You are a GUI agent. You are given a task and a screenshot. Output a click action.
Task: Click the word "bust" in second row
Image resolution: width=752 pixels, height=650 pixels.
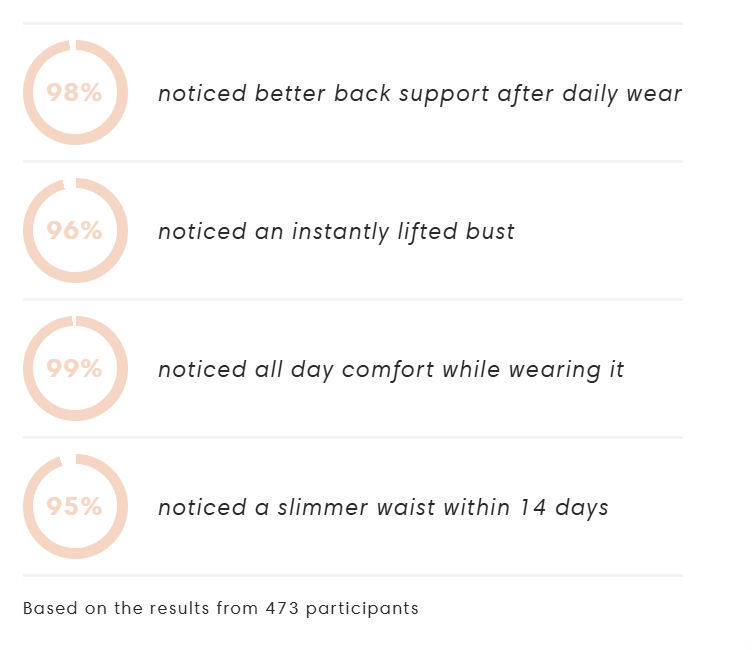pos(490,232)
